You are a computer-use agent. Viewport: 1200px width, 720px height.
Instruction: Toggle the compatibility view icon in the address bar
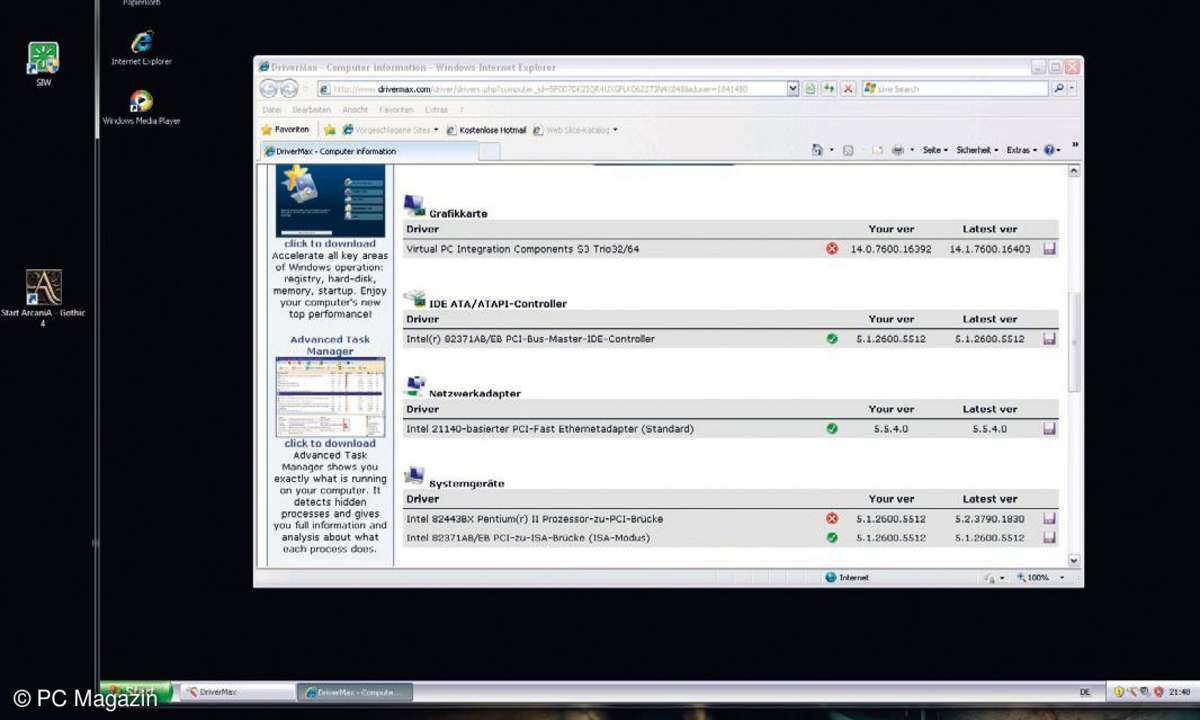point(811,89)
